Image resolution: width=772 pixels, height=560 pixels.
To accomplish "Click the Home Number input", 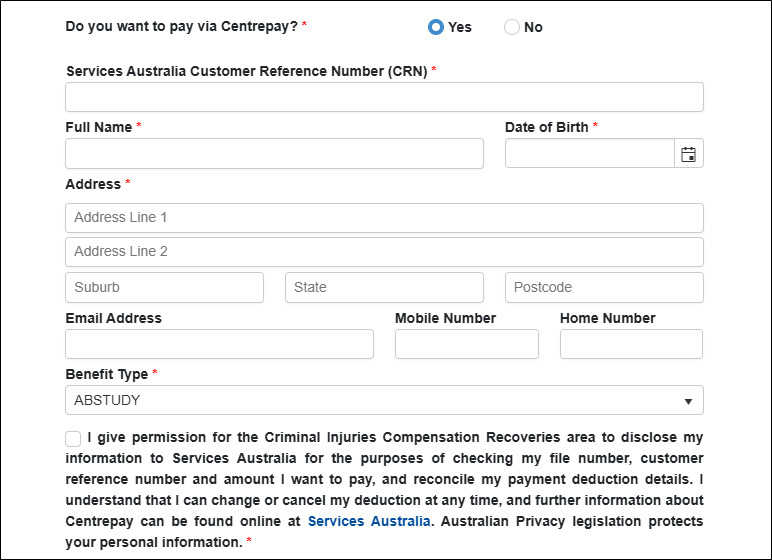I will 631,344.
